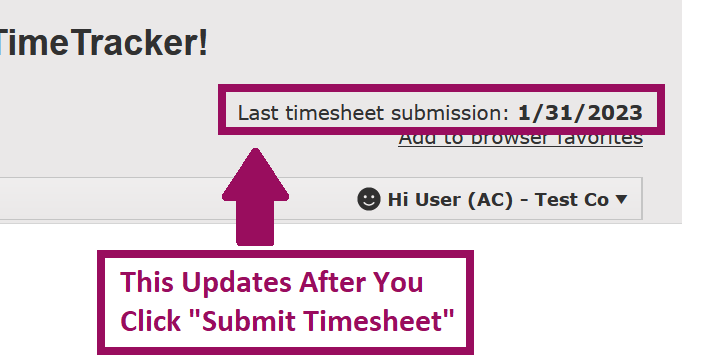Click the "(AC)" text in the user menu
Screen dimensions: 704x362
coord(490,200)
